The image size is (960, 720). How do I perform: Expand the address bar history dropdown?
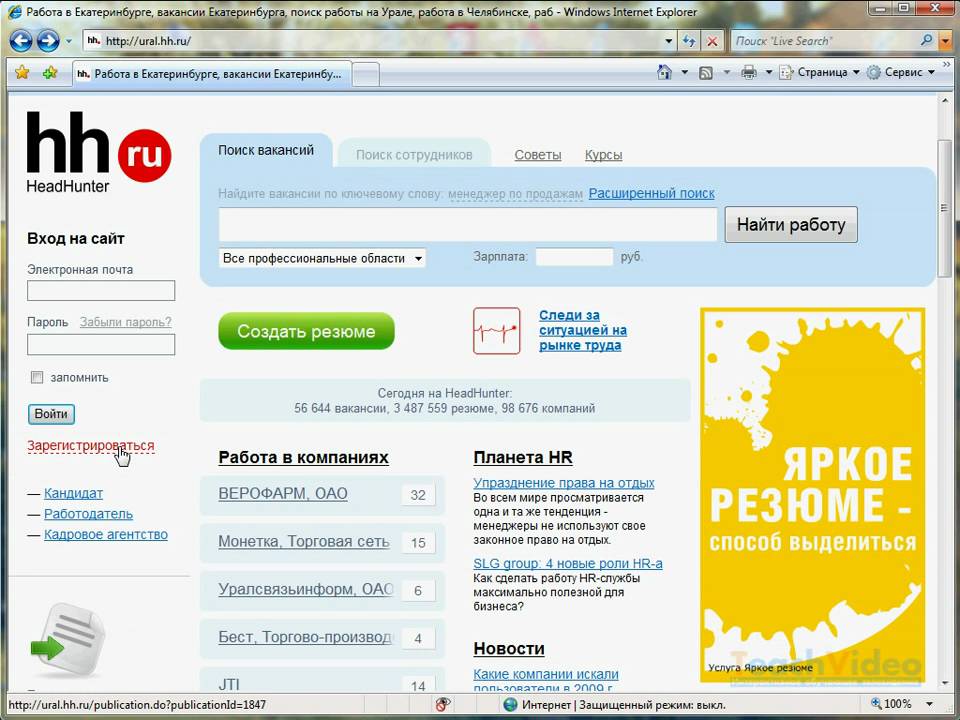(669, 41)
